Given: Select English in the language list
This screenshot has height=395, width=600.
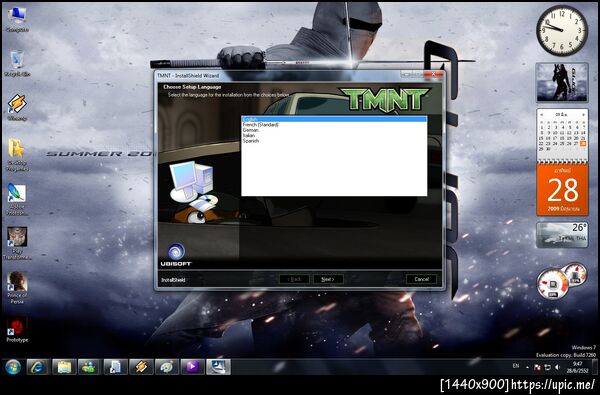Looking at the screenshot, I should click(x=334, y=119).
